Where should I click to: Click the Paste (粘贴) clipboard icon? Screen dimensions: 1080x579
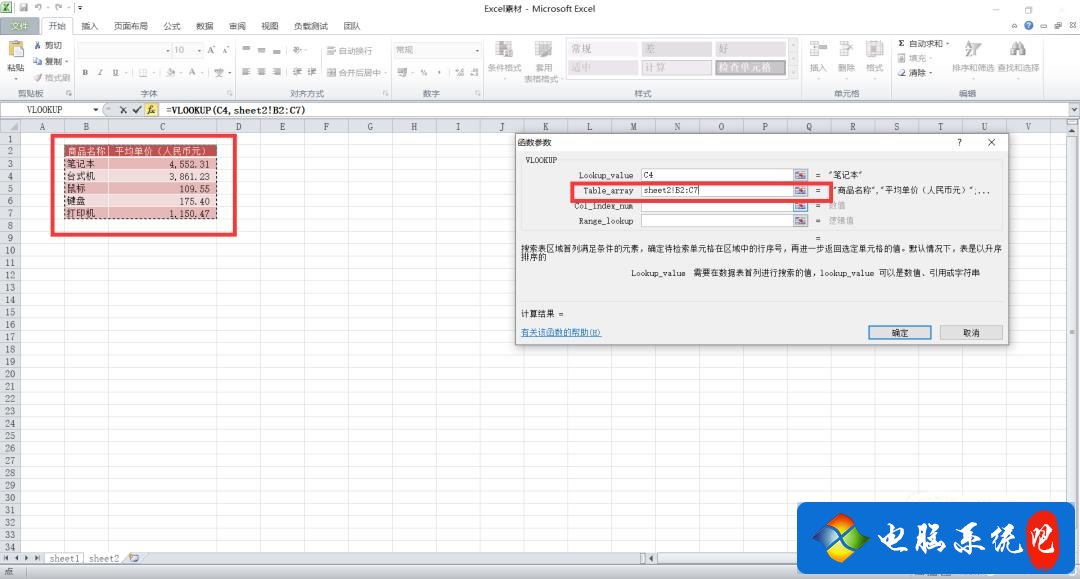[x=15, y=50]
